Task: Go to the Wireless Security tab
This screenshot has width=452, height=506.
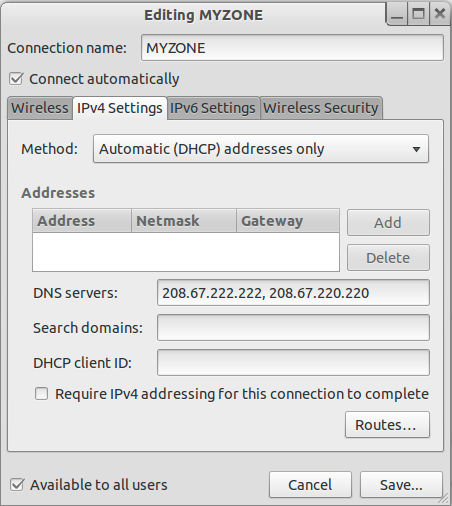Action: click(321, 108)
